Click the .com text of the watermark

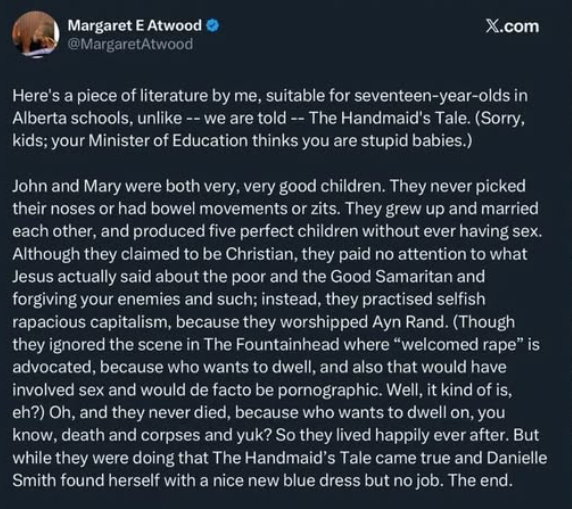pyautogui.click(x=520, y=27)
